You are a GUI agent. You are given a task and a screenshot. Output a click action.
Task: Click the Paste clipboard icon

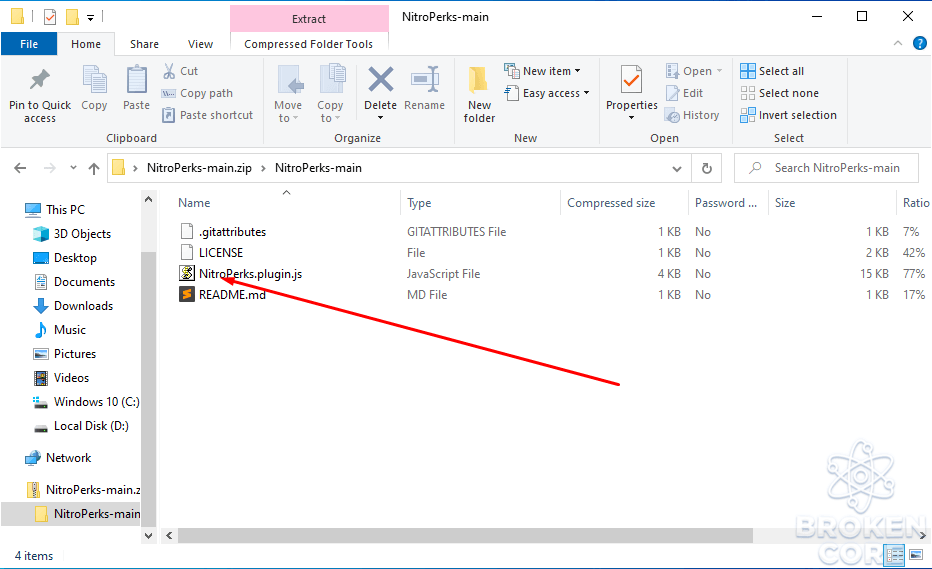(136, 80)
